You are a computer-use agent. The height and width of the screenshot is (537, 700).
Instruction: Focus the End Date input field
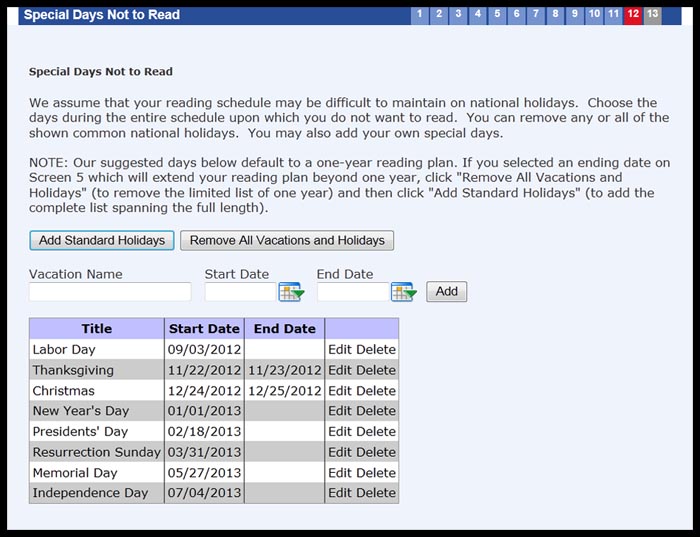(x=353, y=291)
